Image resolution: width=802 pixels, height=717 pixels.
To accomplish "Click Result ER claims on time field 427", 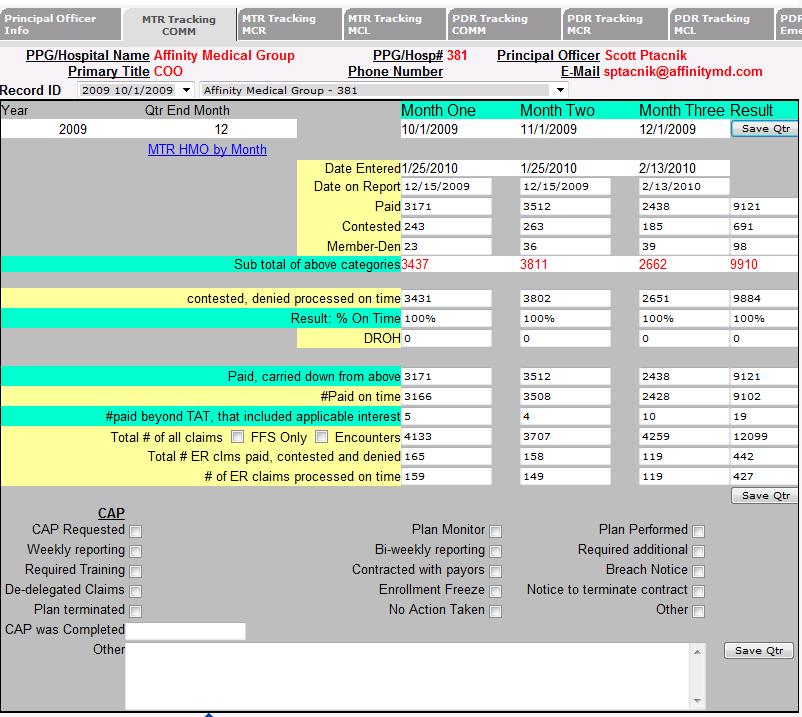I will point(764,477).
